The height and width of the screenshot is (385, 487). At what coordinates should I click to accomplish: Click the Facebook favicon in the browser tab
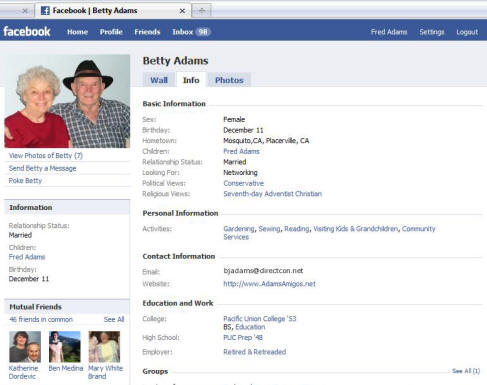pos(45,11)
